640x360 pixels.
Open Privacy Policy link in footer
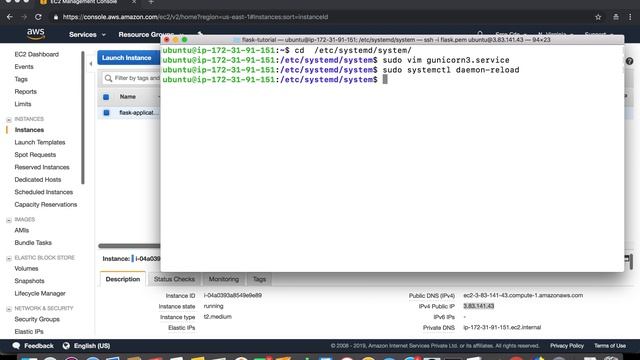coord(567,346)
